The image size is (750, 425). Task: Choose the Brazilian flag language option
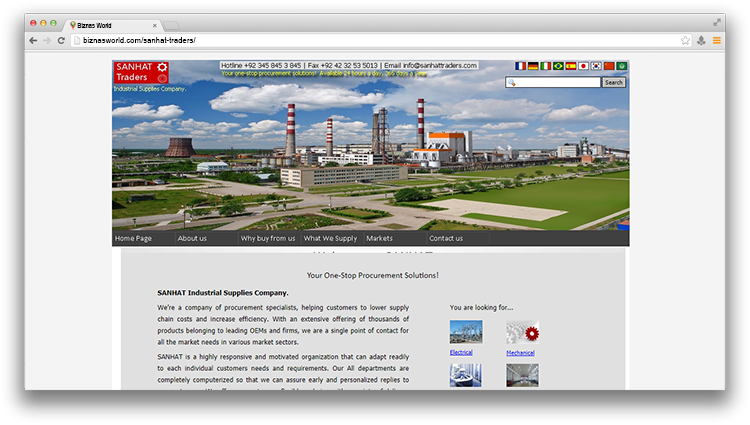pyautogui.click(x=558, y=66)
